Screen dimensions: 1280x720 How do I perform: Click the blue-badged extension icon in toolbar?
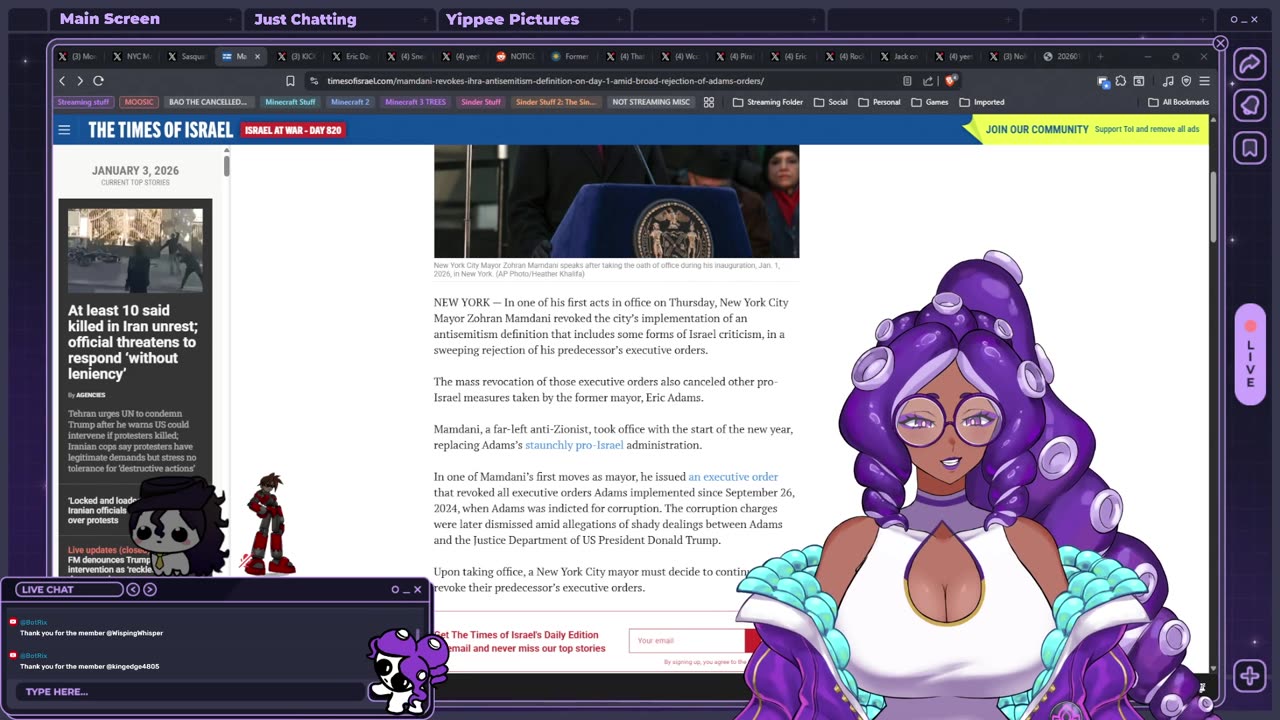click(1103, 81)
